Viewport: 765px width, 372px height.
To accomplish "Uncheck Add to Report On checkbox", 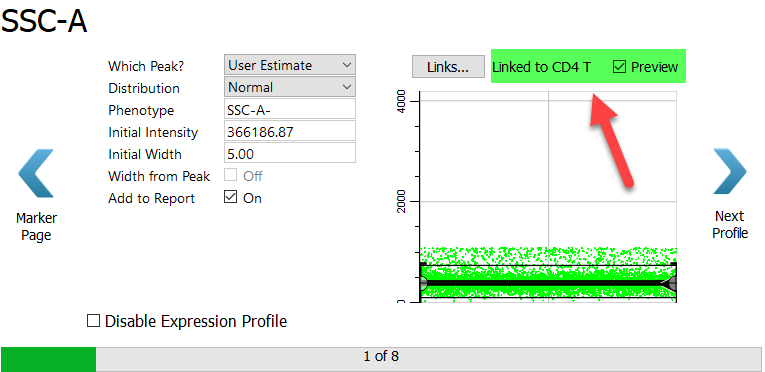I will coord(230,198).
